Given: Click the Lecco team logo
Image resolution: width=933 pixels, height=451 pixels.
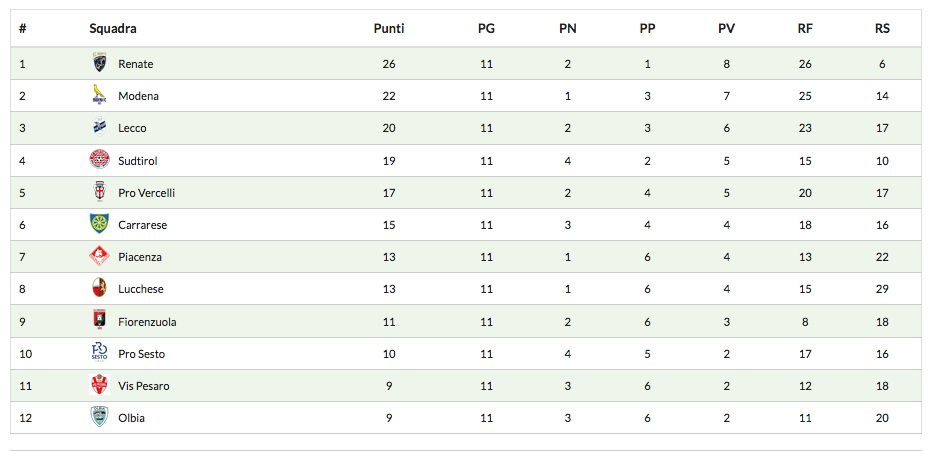Looking at the screenshot, I should pyautogui.click(x=99, y=128).
